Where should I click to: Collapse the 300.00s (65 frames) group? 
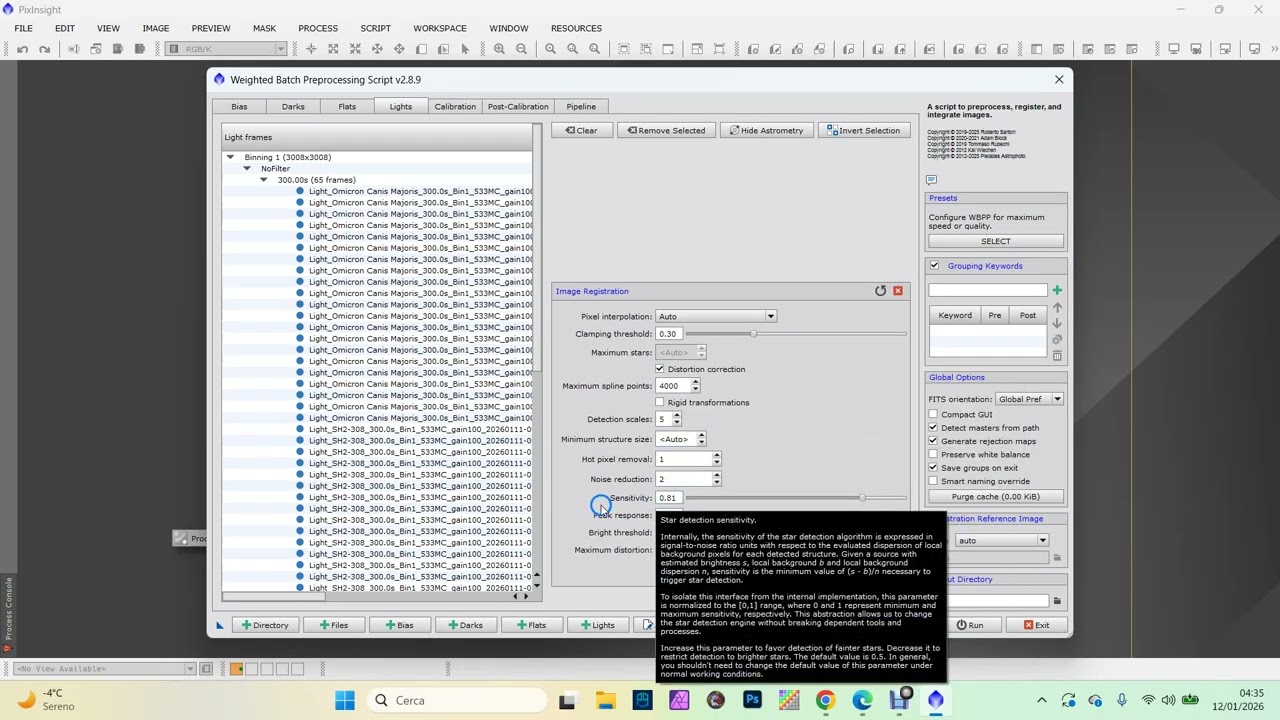[264, 180]
